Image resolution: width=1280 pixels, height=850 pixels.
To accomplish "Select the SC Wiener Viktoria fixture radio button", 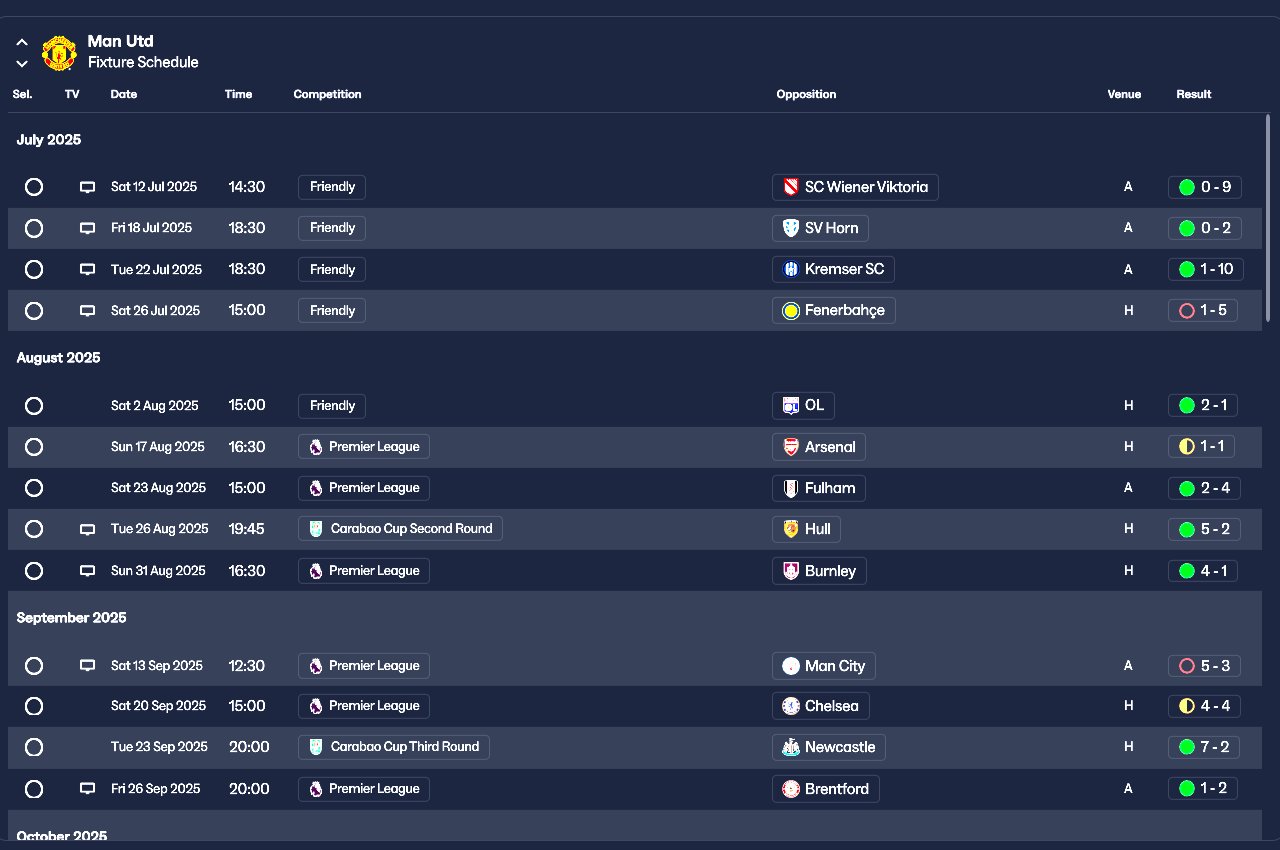I will (34, 187).
